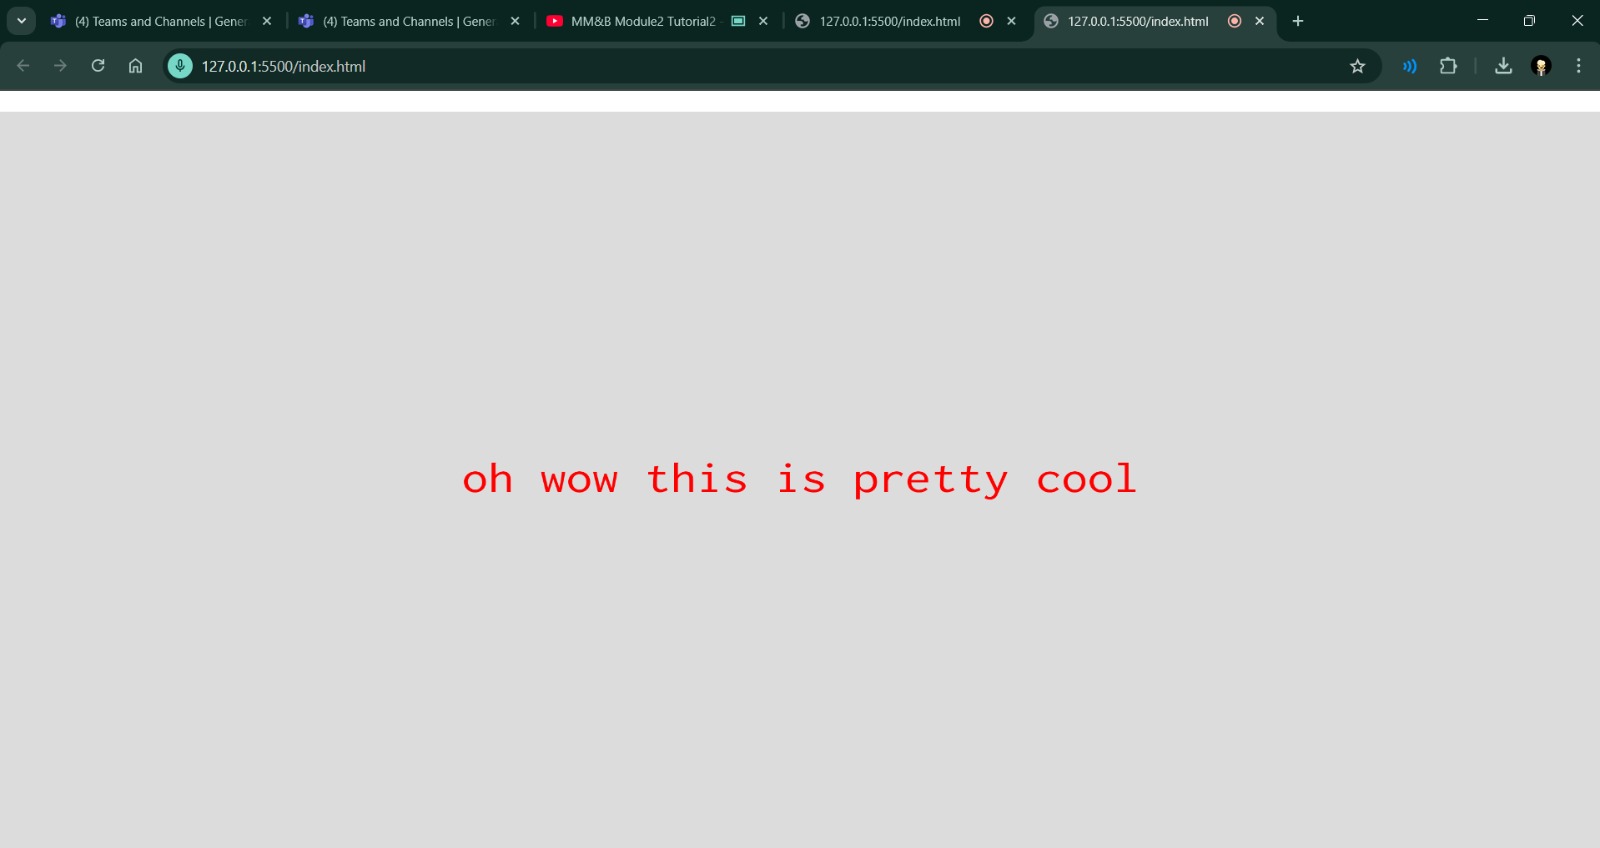Open the Extensions puzzle piece menu
The image size is (1600, 848).
pyautogui.click(x=1448, y=66)
